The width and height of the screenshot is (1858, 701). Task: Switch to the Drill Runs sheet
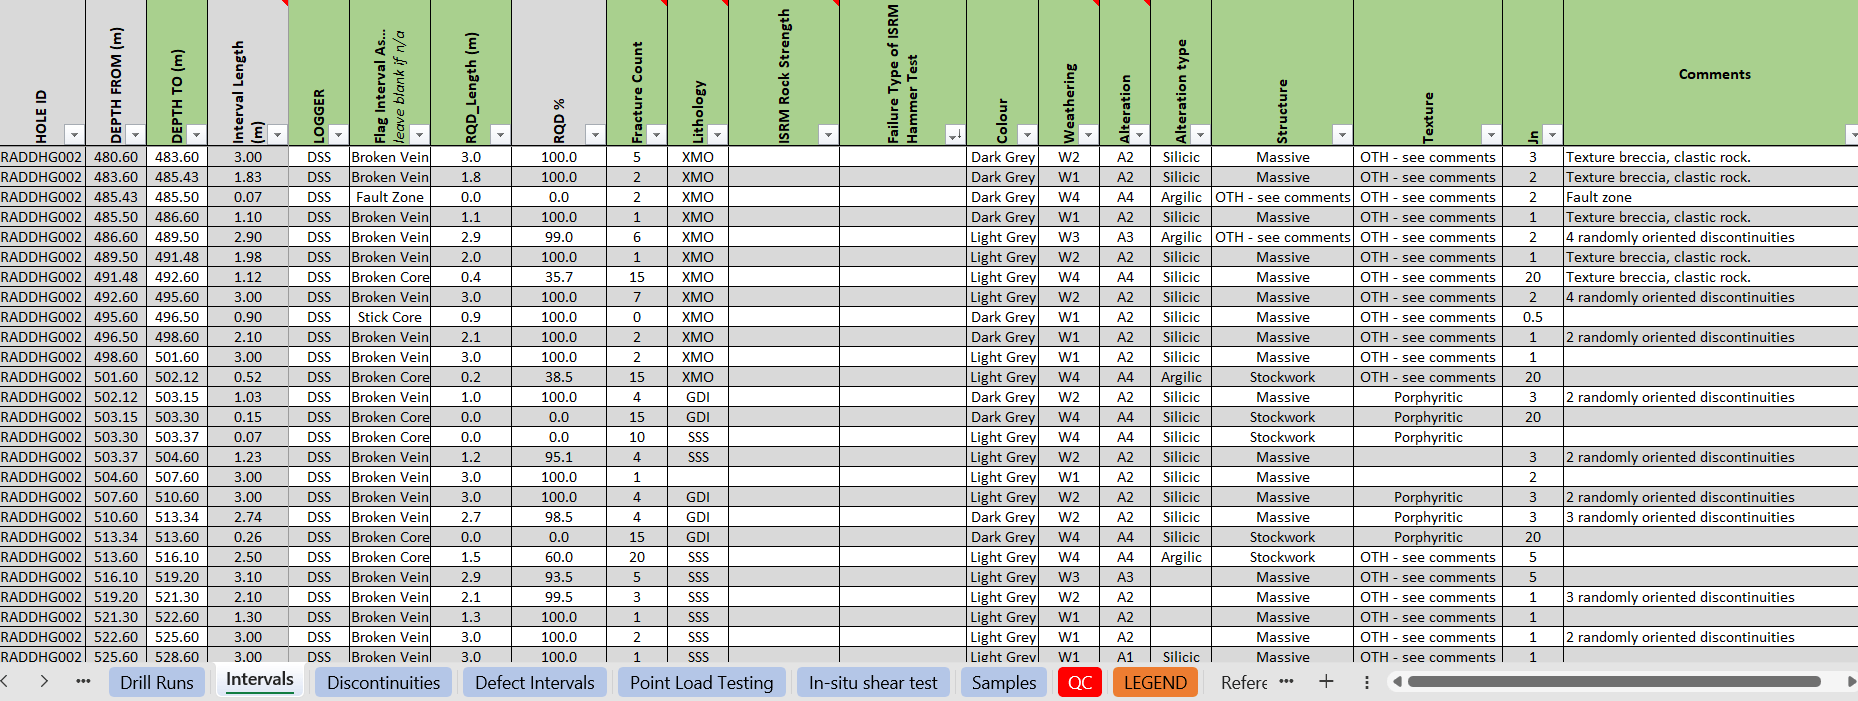(x=156, y=683)
